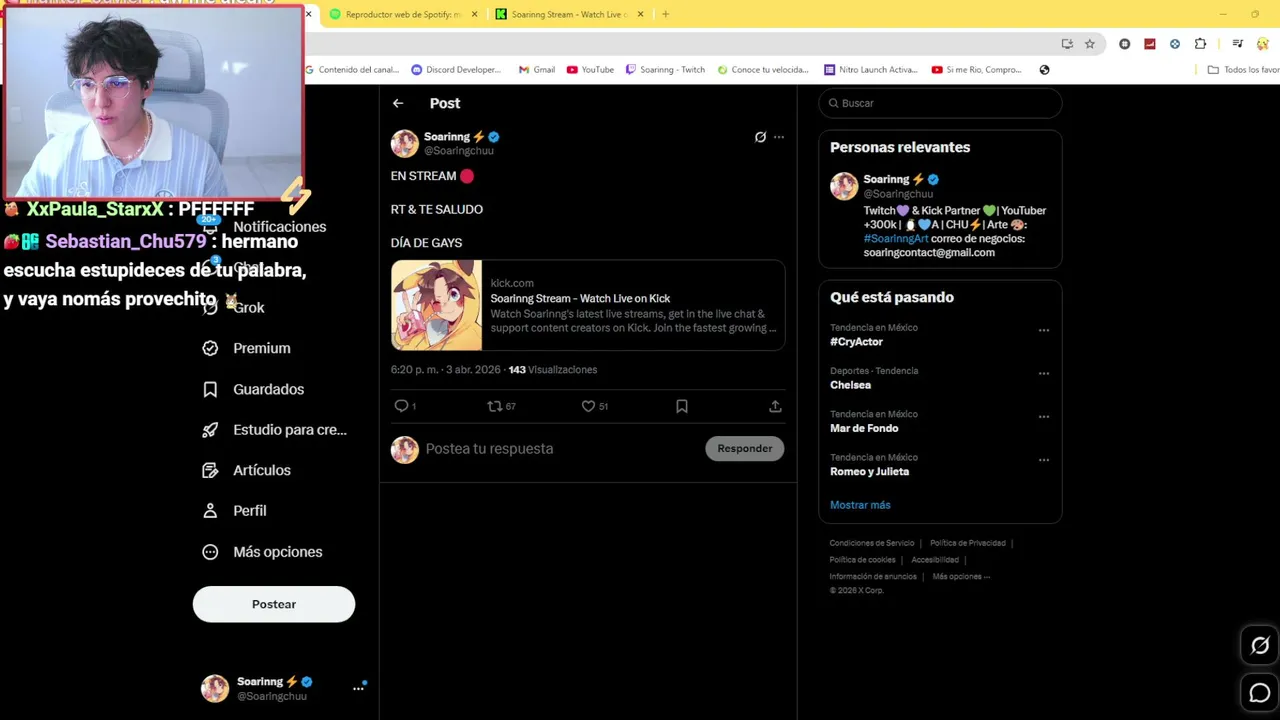1280x720 pixels.
Task: Open the media controls icon in Chrome toolbar
Action: coord(1237,44)
